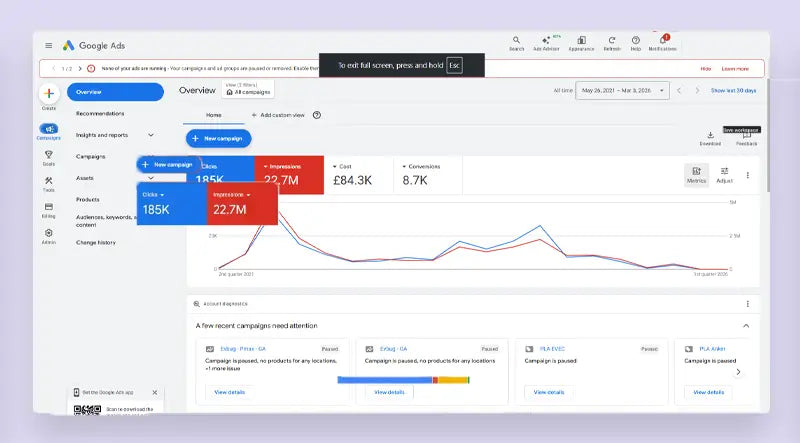Go to next alert in banner
This screenshot has height=443, width=800.
(x=80, y=68)
